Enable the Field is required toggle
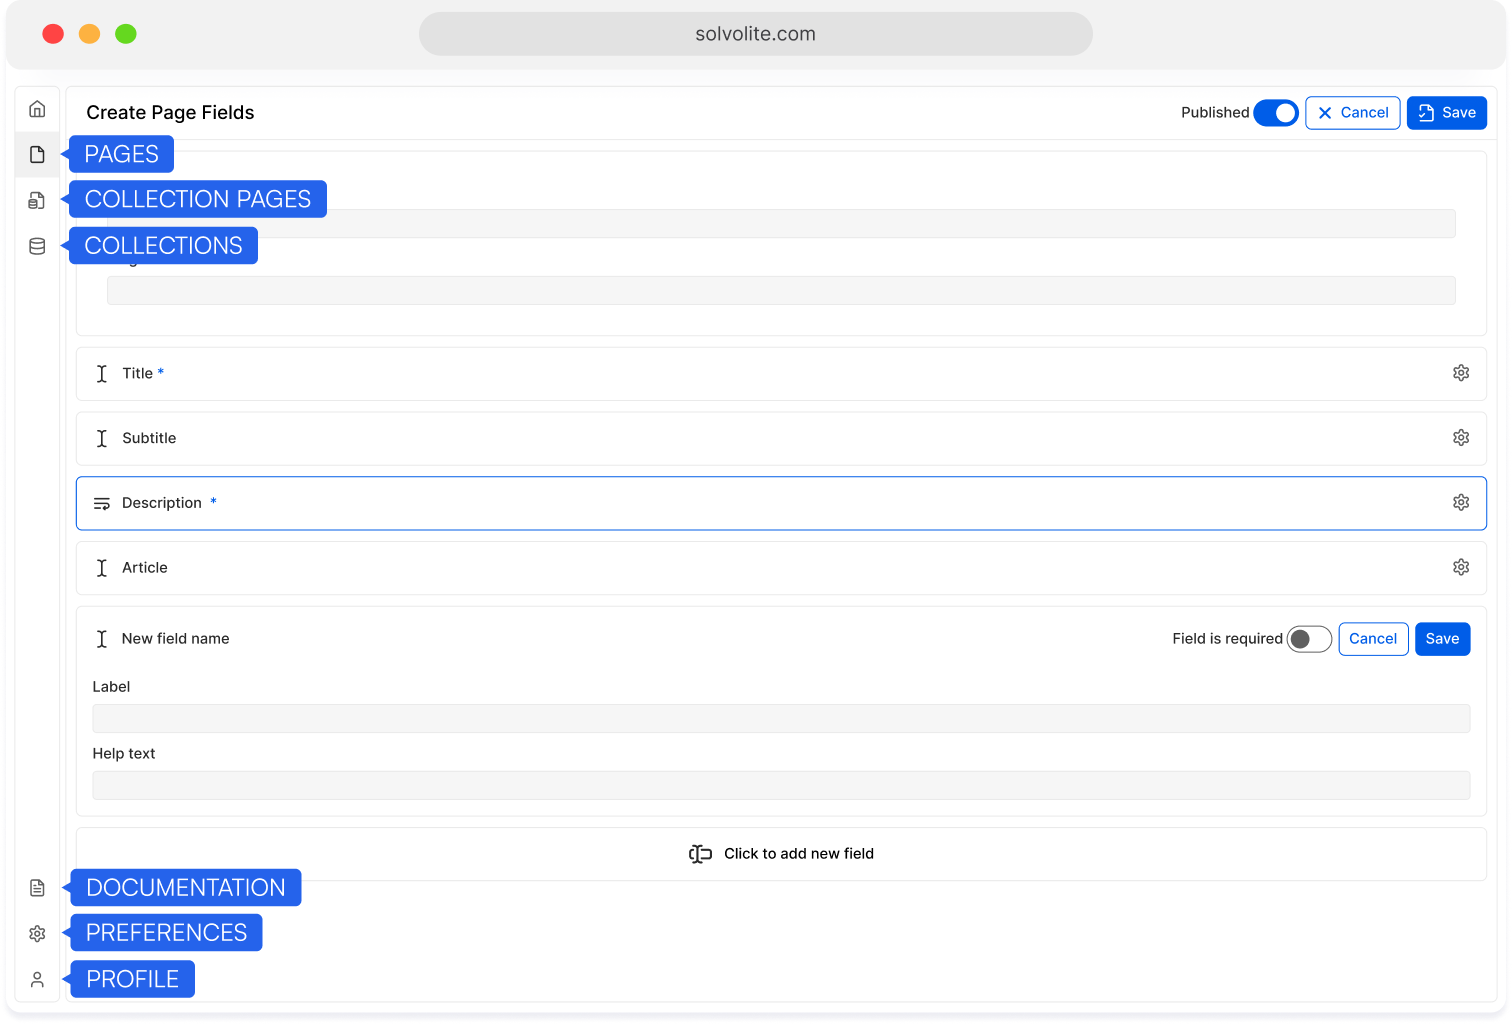 [1309, 638]
